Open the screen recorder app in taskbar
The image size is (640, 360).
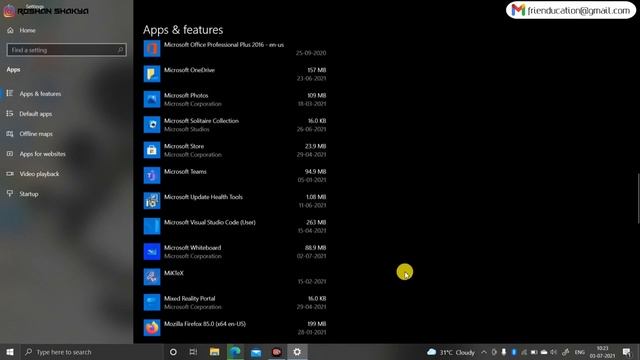pyautogui.click(x=276, y=352)
